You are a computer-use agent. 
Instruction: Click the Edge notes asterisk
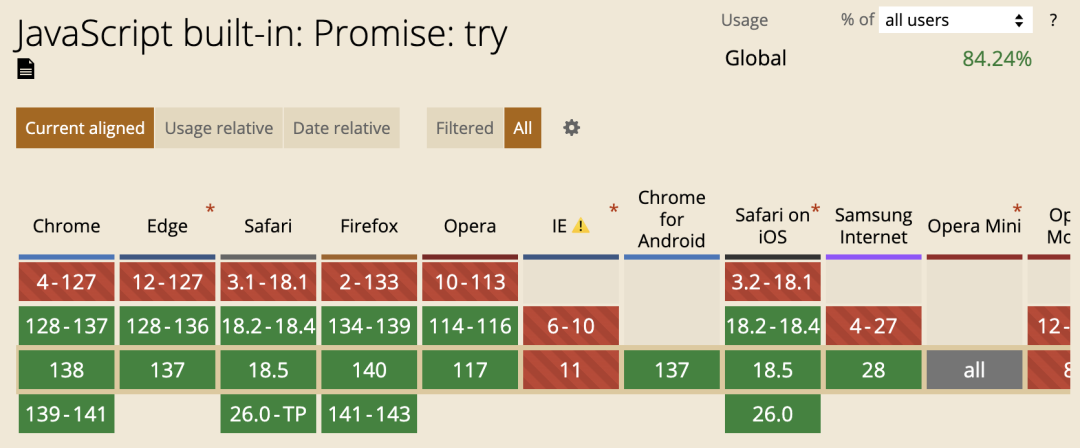(209, 207)
